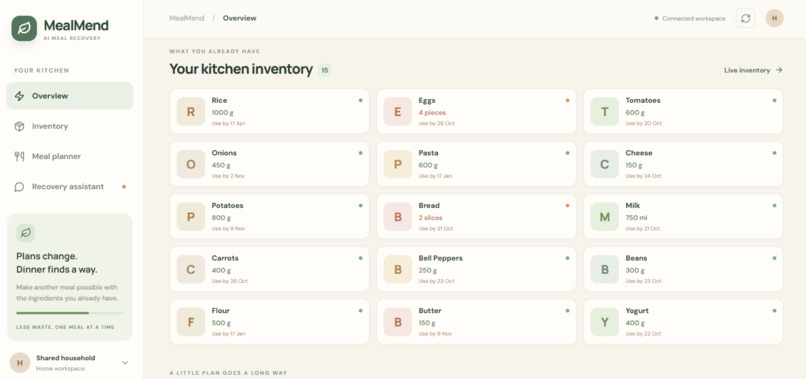Click Tomatoes 'Use by 20 Oct' date
This screenshot has height=379, width=806.
click(x=643, y=123)
